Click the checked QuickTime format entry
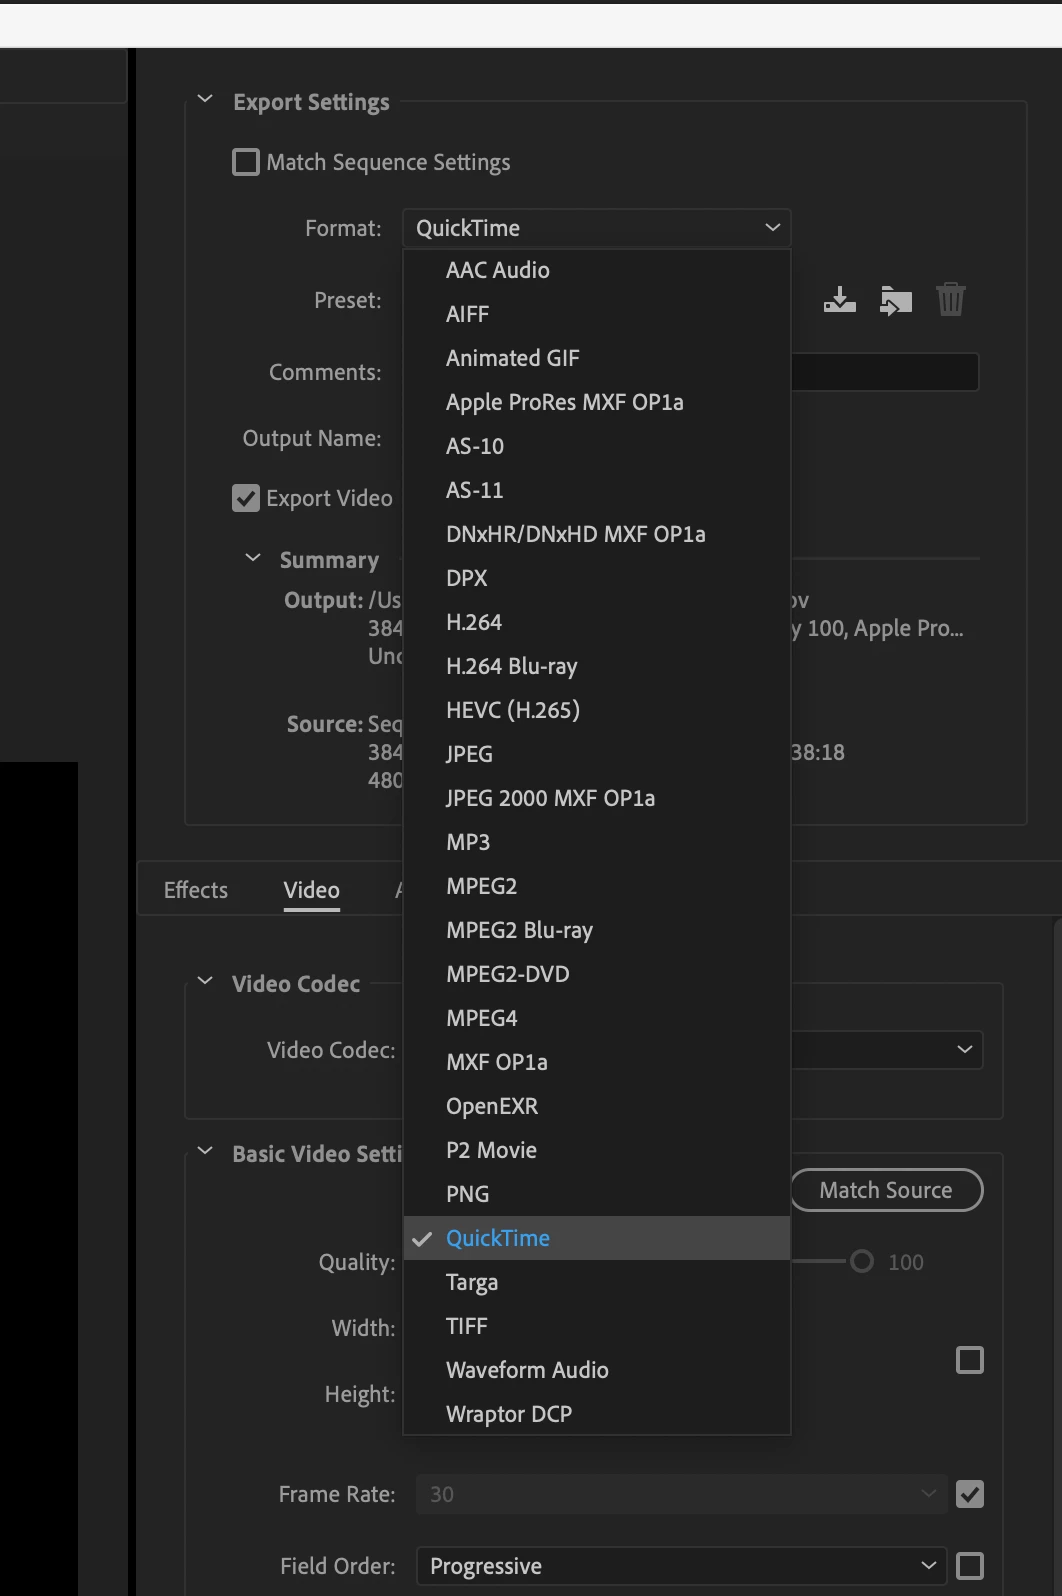The width and height of the screenshot is (1062, 1596). [x=597, y=1238]
